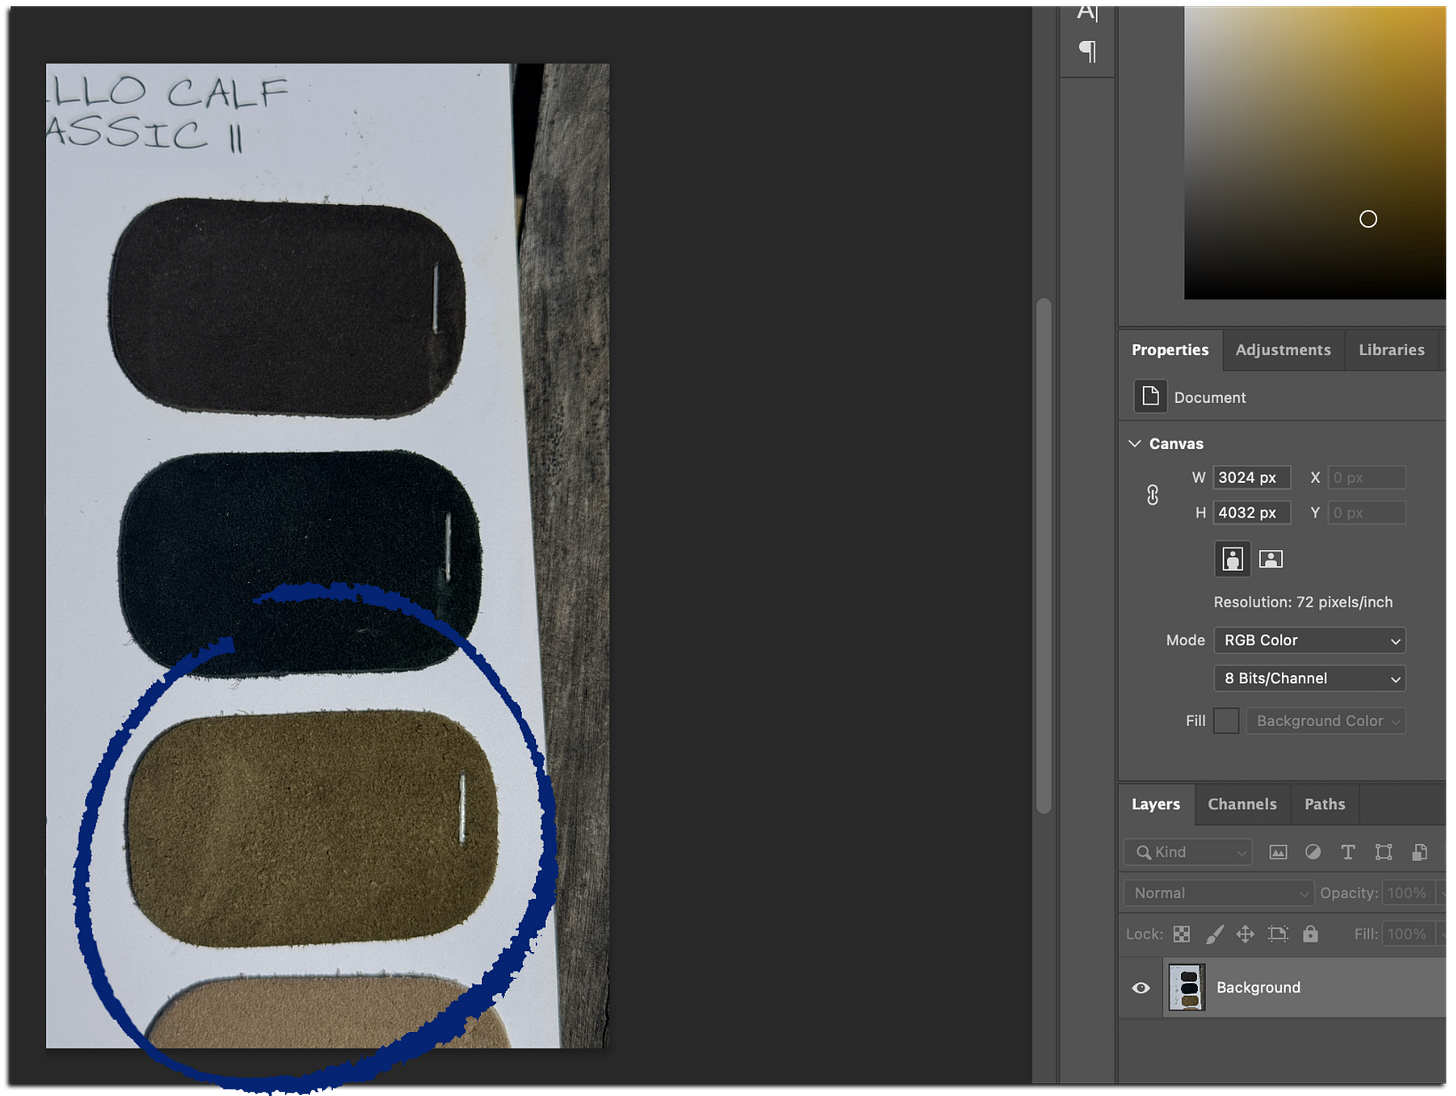Screen dimensions: 1456x1096
Task: Click the disabled X position field
Action: (x=1366, y=478)
